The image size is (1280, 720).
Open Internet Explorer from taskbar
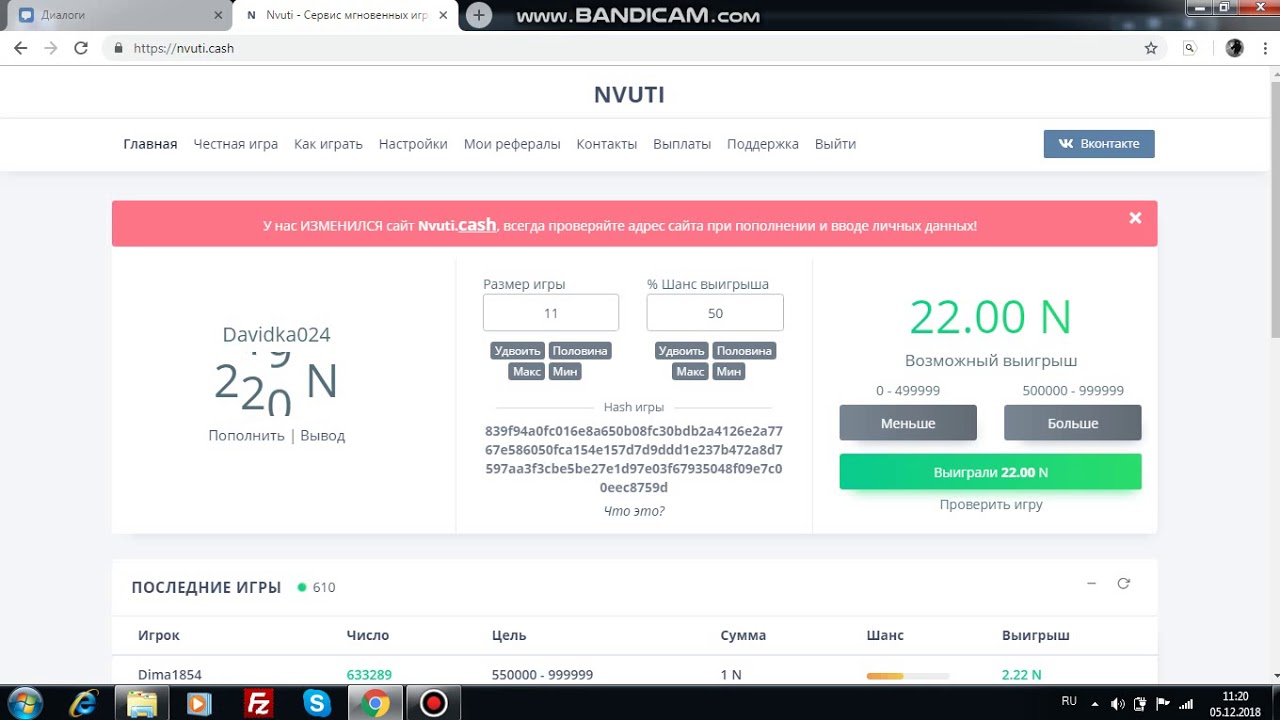tap(84, 703)
